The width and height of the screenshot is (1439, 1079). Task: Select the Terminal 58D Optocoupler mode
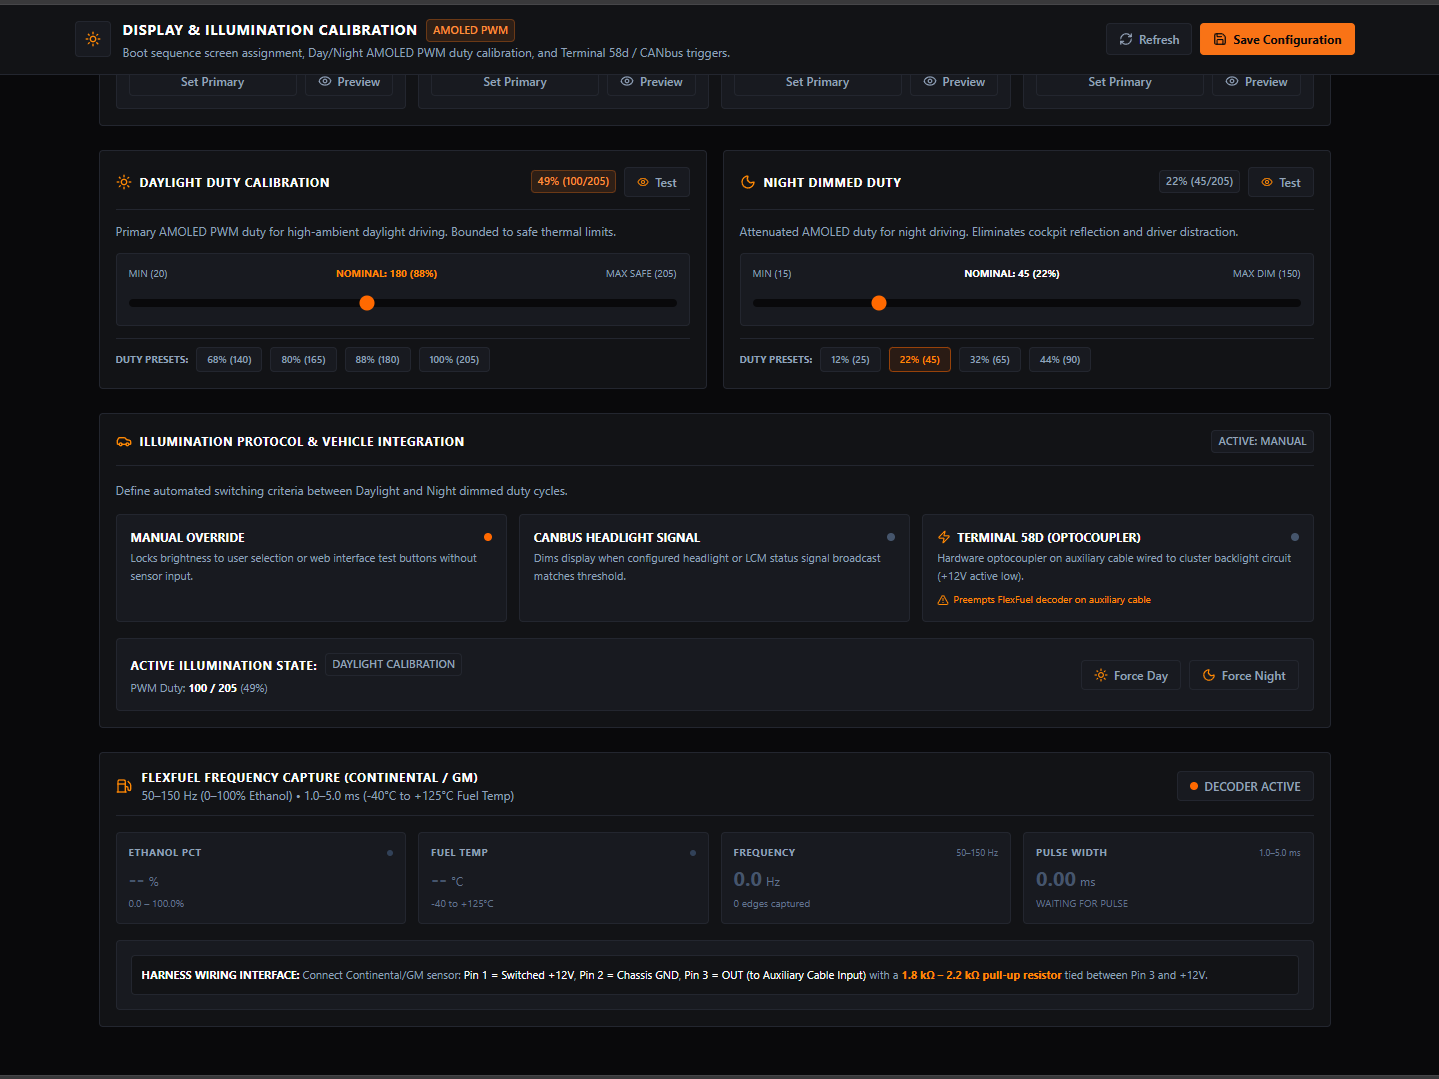(x=1118, y=568)
